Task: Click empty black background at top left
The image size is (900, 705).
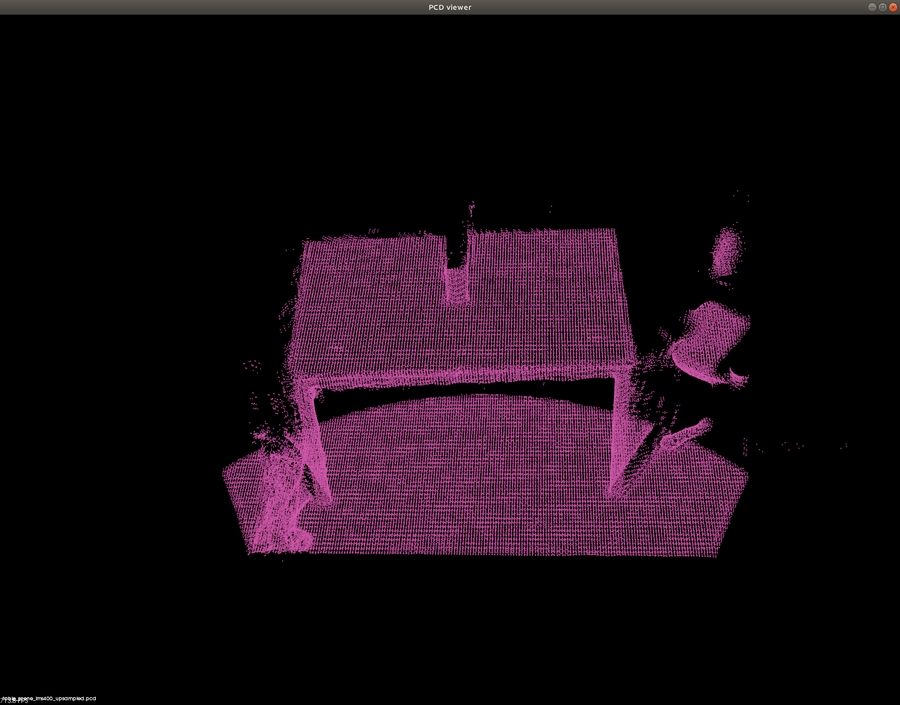Action: click(100, 100)
